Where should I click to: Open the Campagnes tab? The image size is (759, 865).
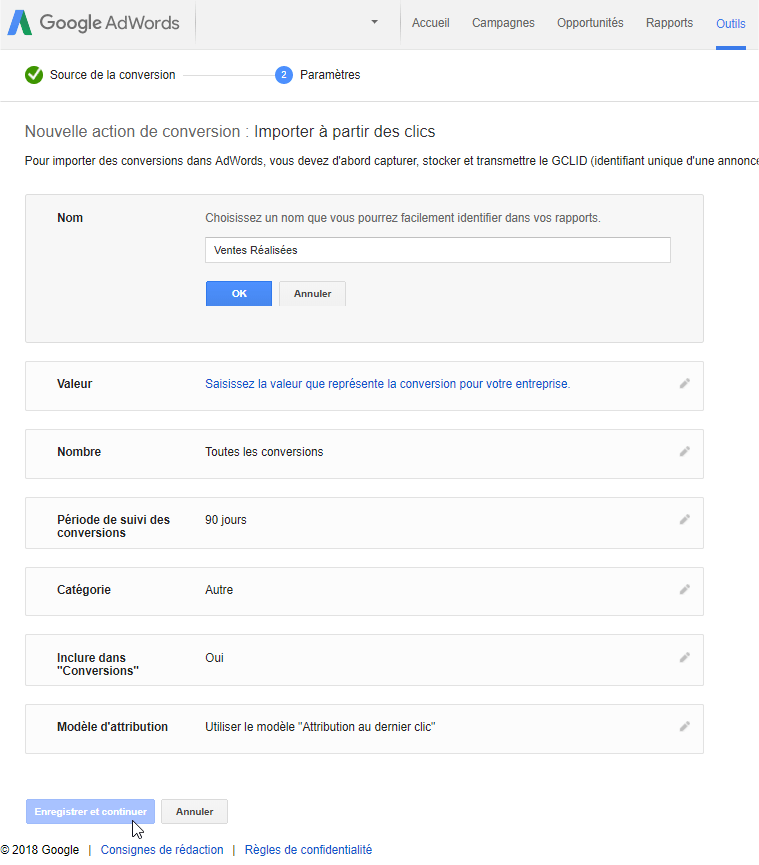click(503, 23)
